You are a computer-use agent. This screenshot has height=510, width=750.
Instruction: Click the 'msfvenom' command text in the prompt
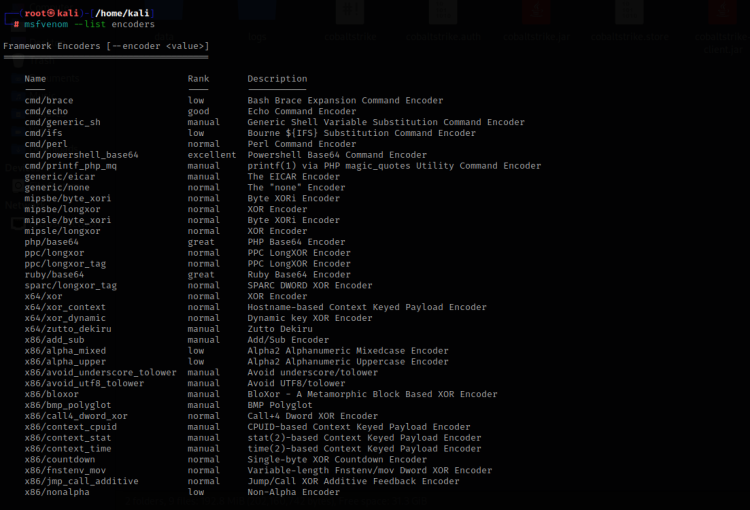46,24
